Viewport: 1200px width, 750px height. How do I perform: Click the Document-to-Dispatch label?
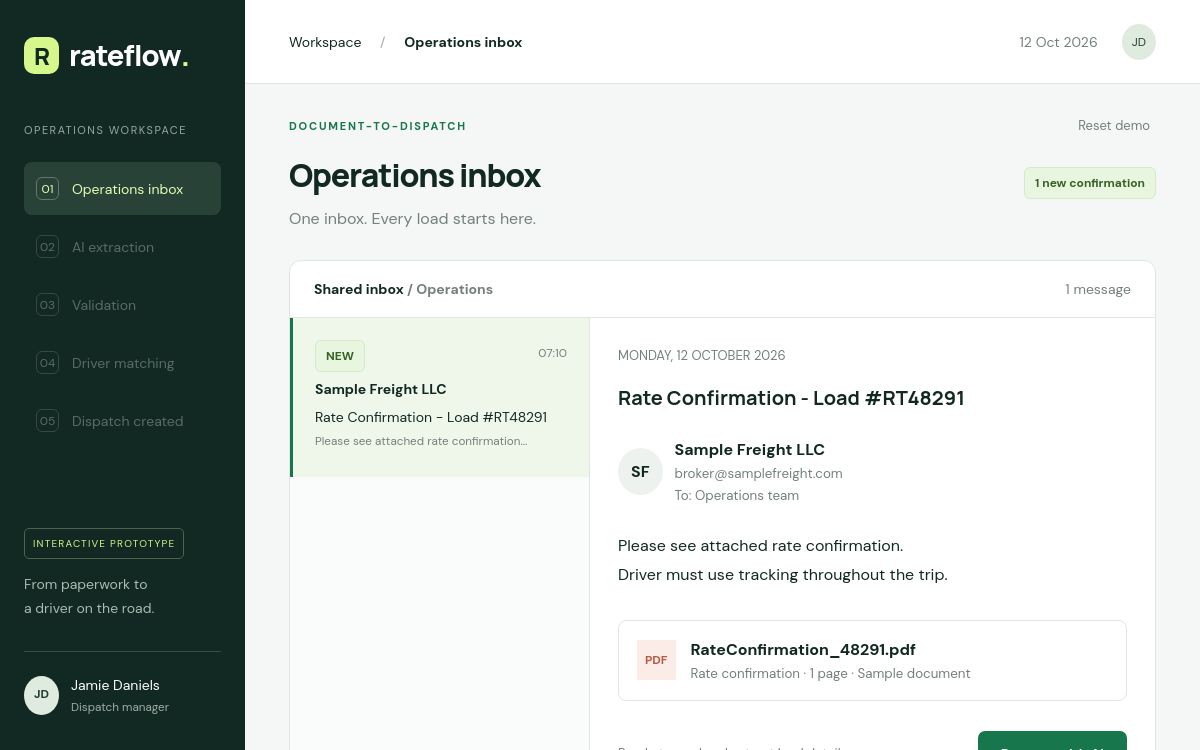(378, 126)
